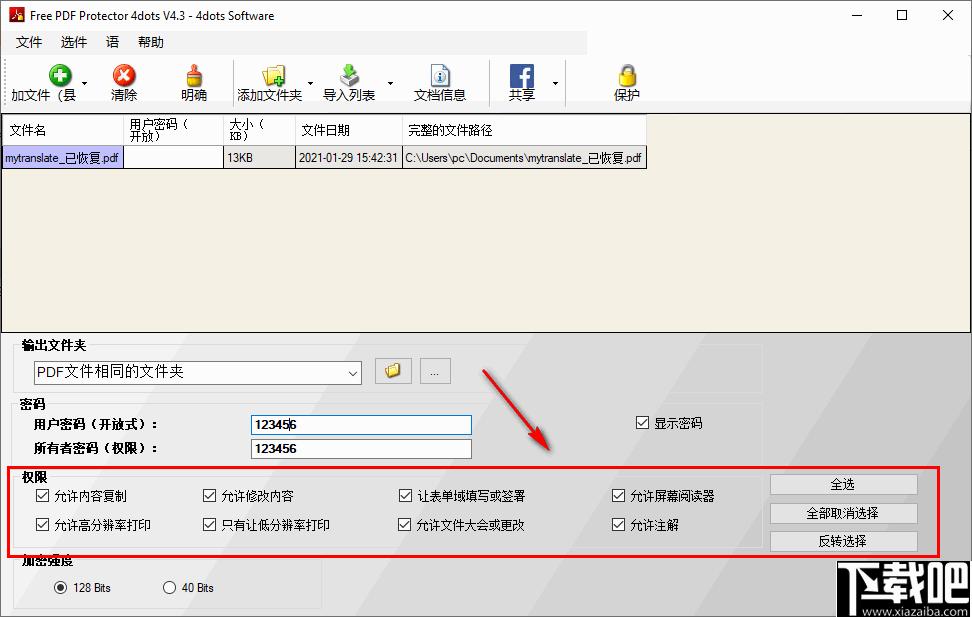Click the red 清除 remove icon
The image size is (972, 617).
[x=124, y=76]
